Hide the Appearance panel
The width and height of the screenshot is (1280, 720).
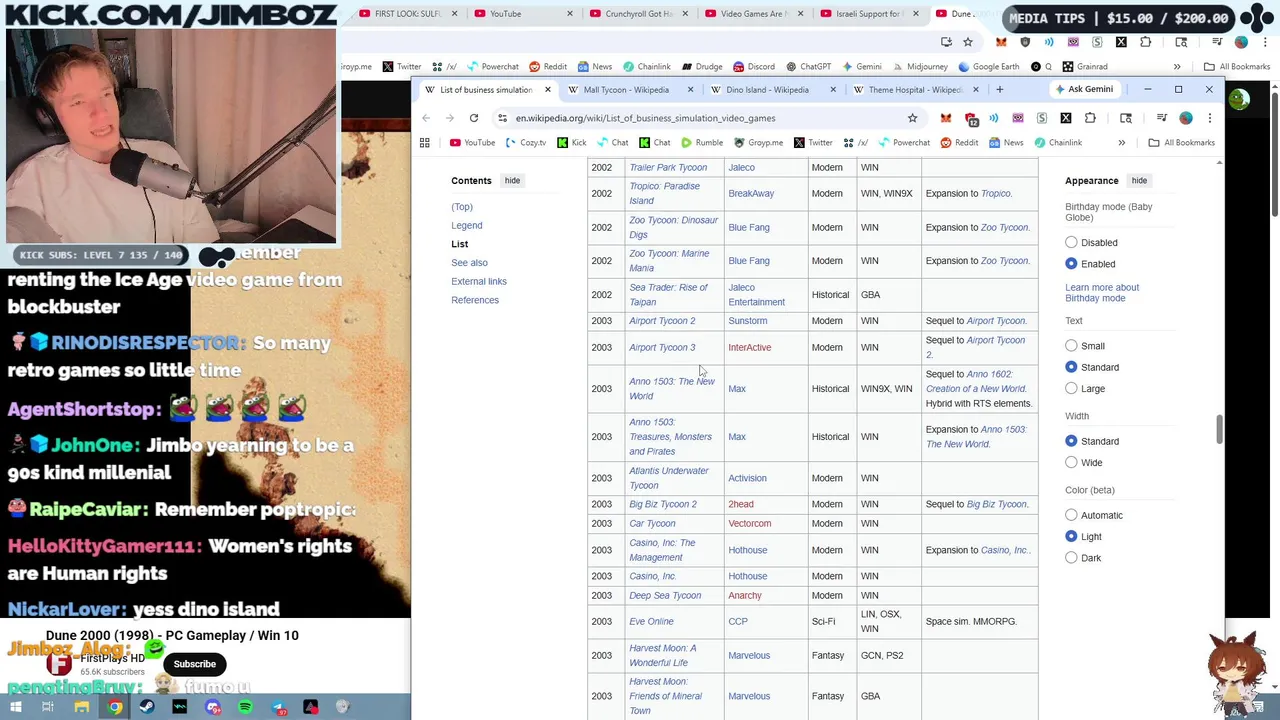tap(1139, 181)
